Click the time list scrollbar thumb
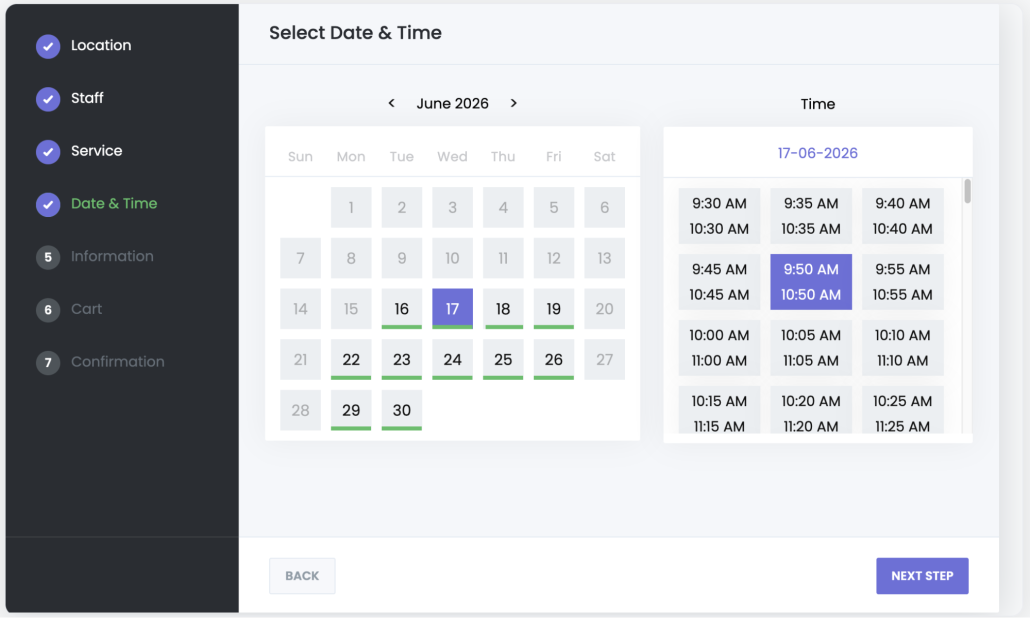Viewport: 1030px width, 618px height. tap(967, 191)
